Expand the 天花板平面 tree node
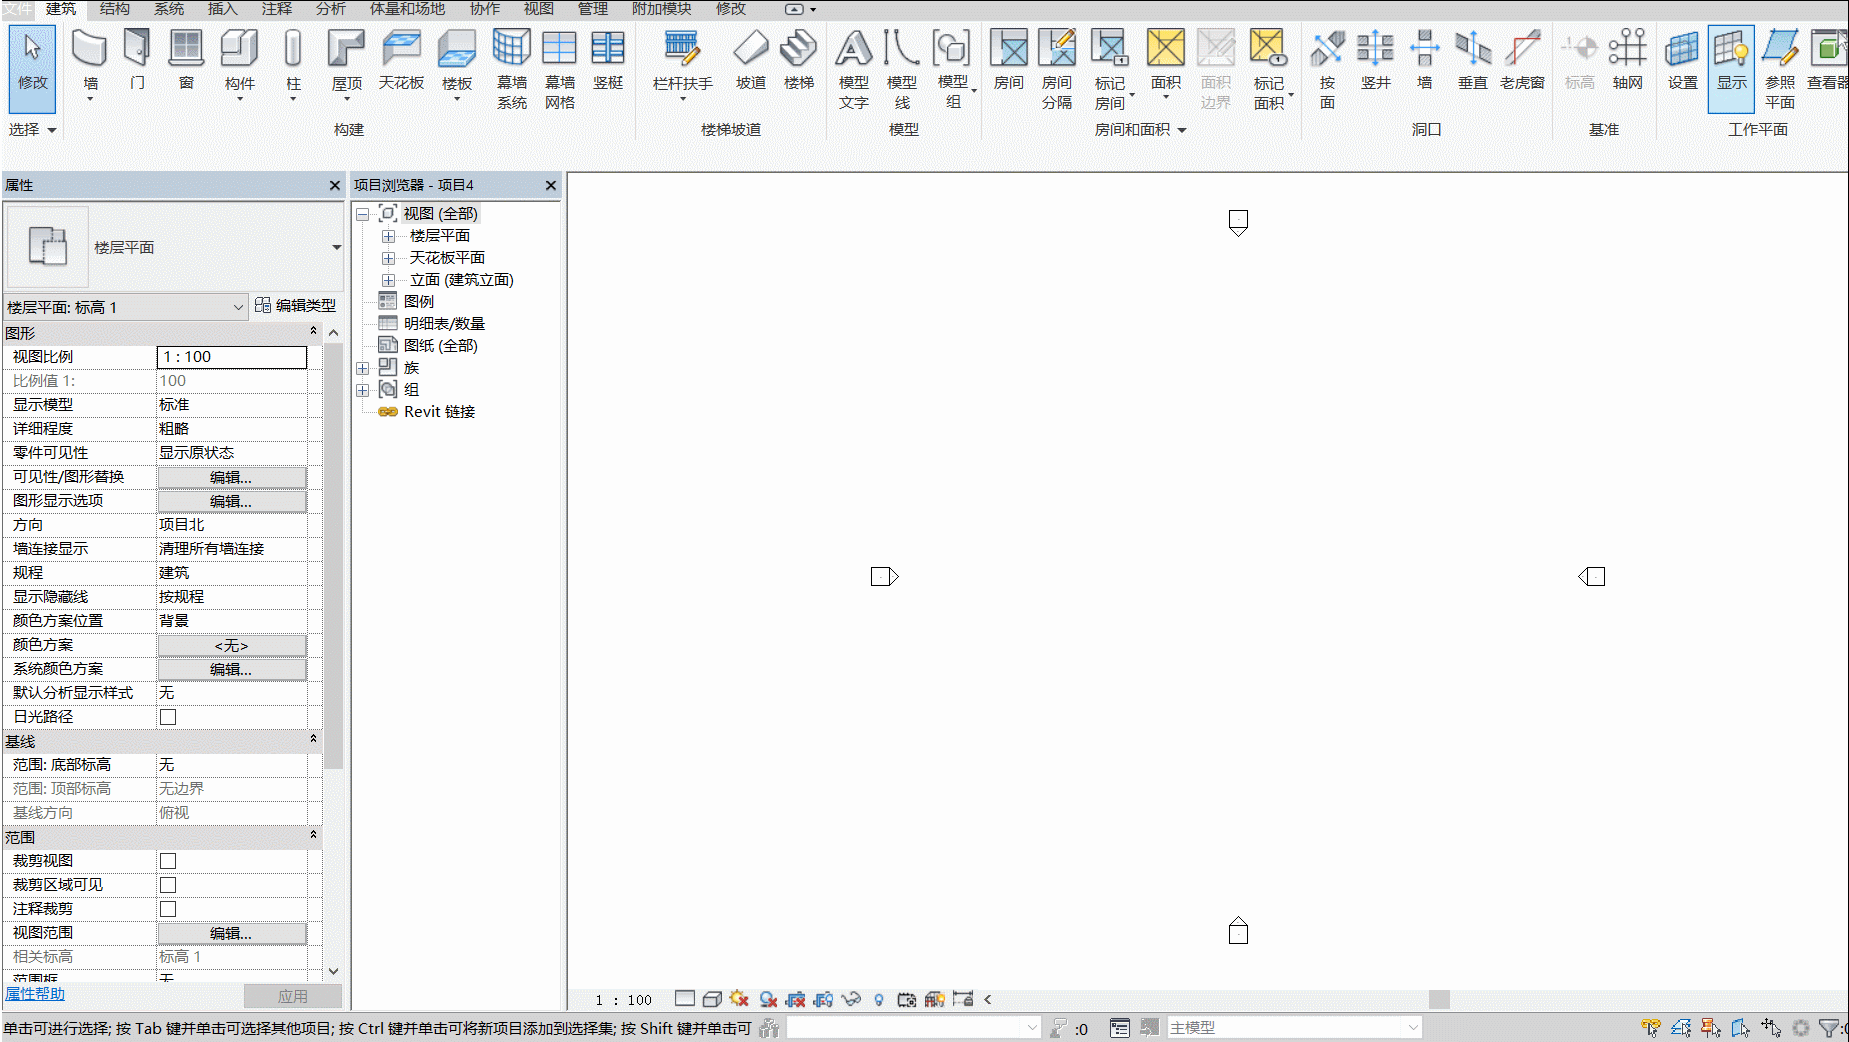This screenshot has width=1849, height=1042. [x=389, y=258]
